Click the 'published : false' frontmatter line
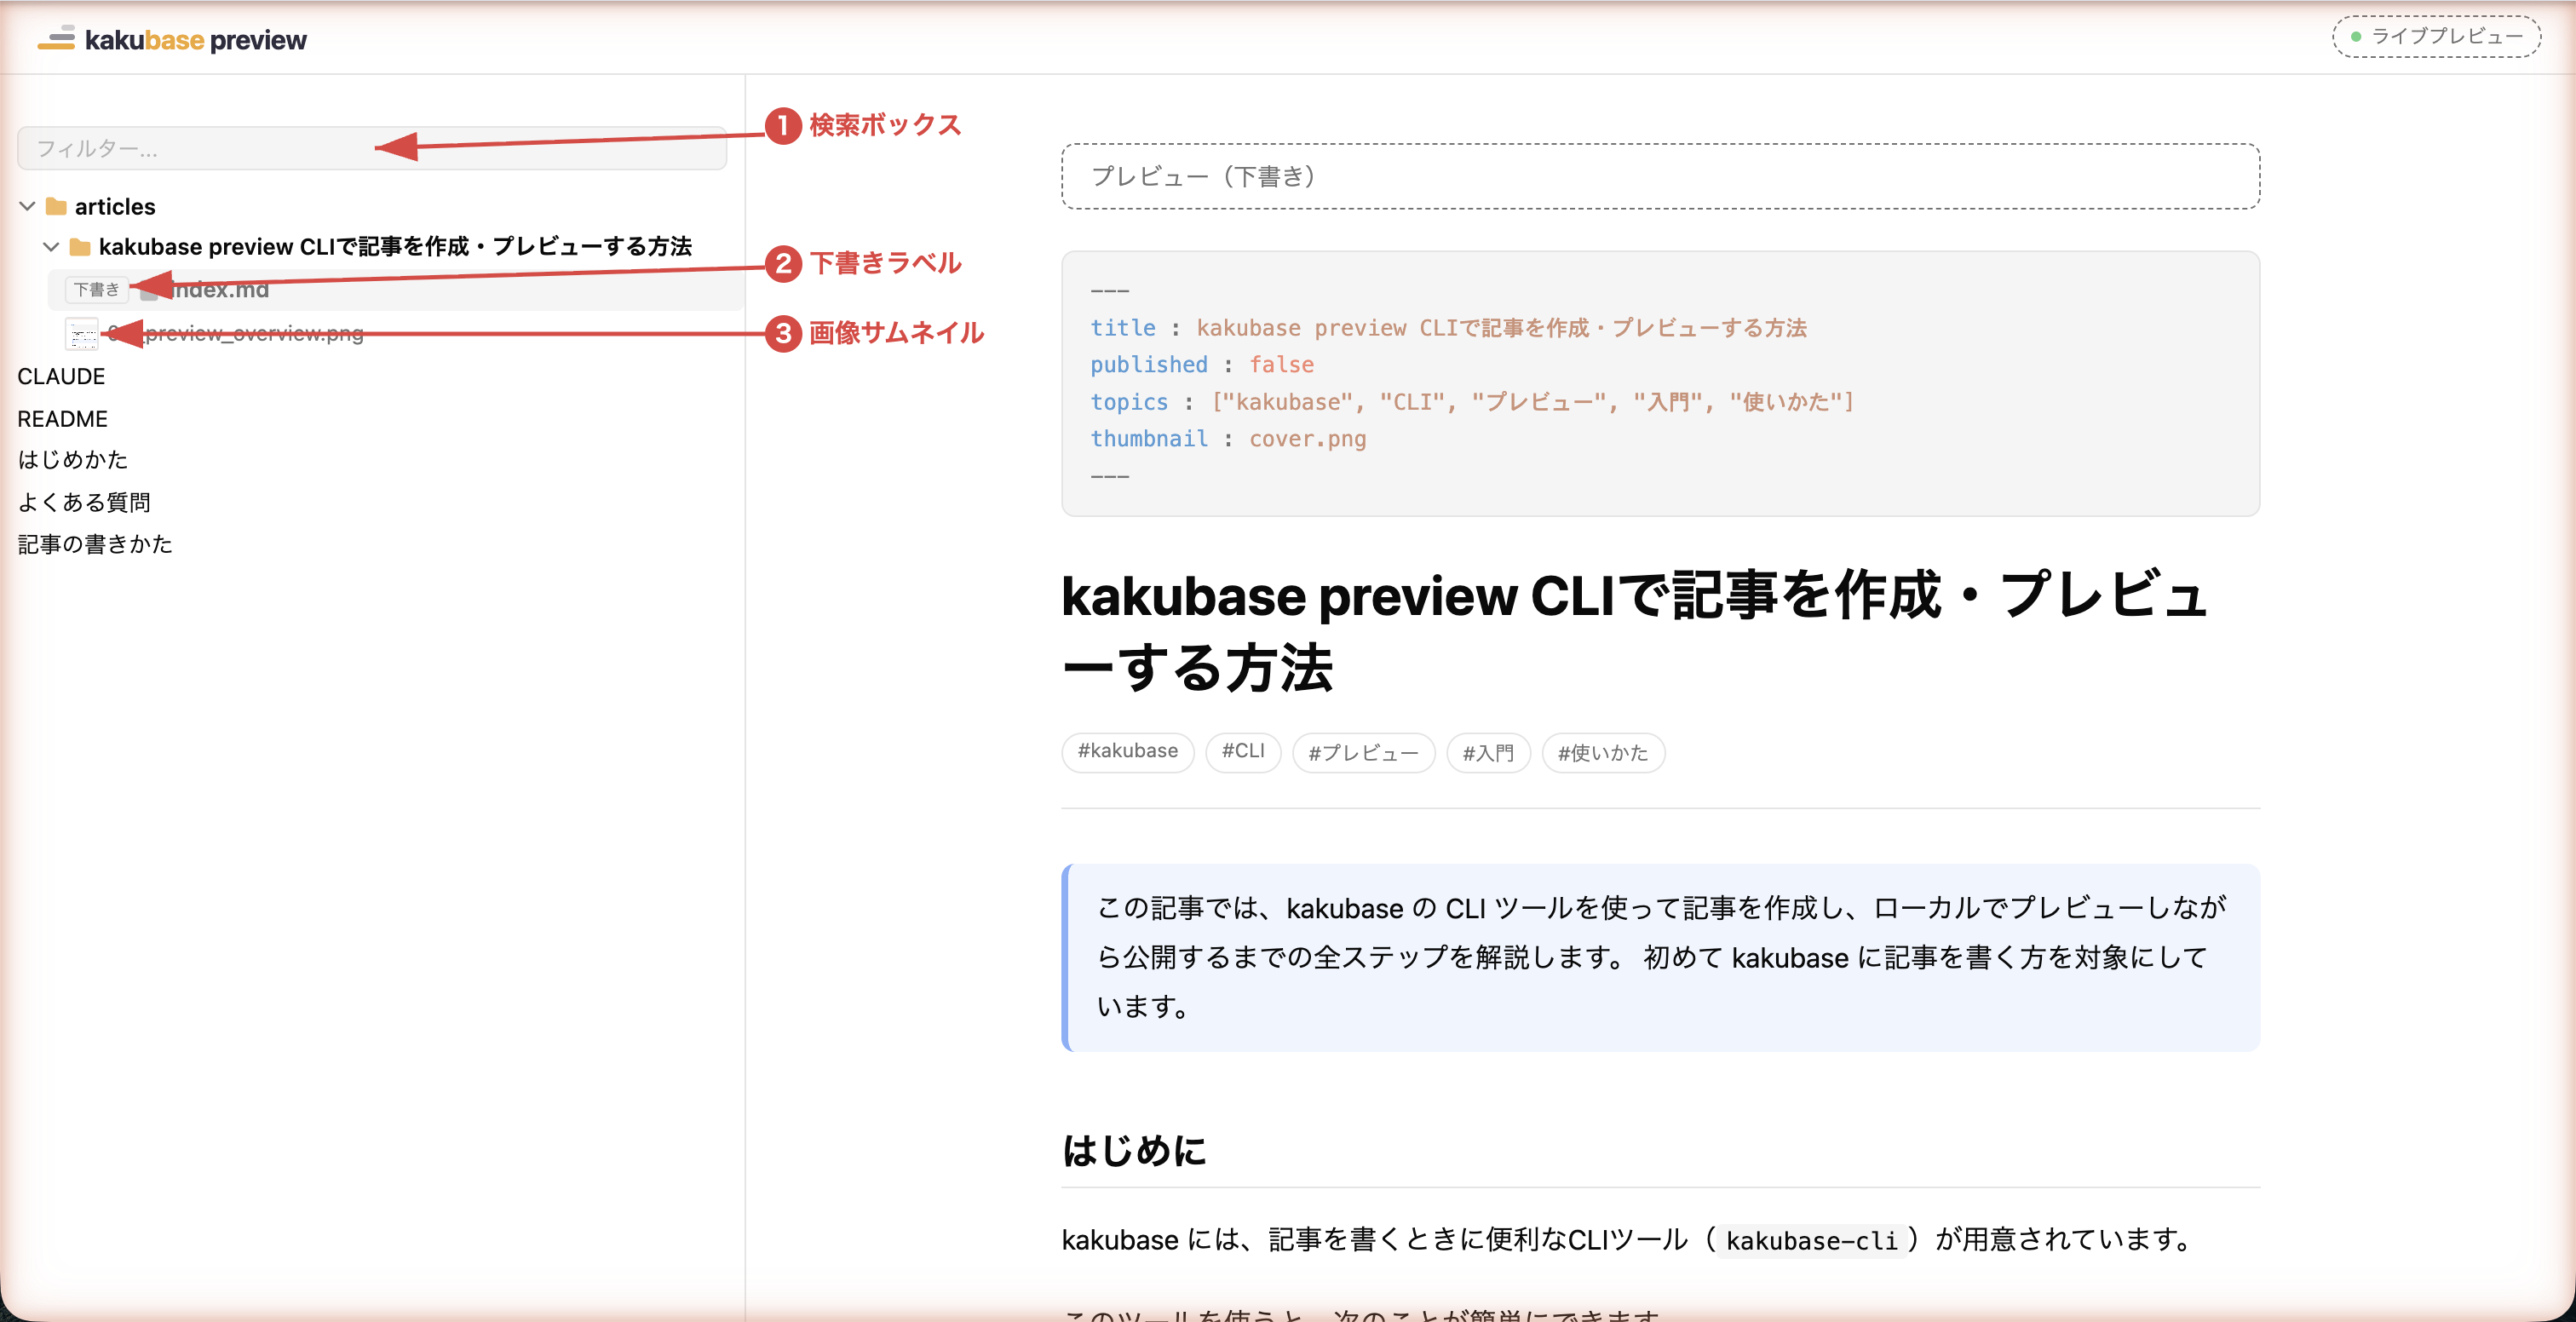The height and width of the screenshot is (1322, 2576). point(1202,365)
